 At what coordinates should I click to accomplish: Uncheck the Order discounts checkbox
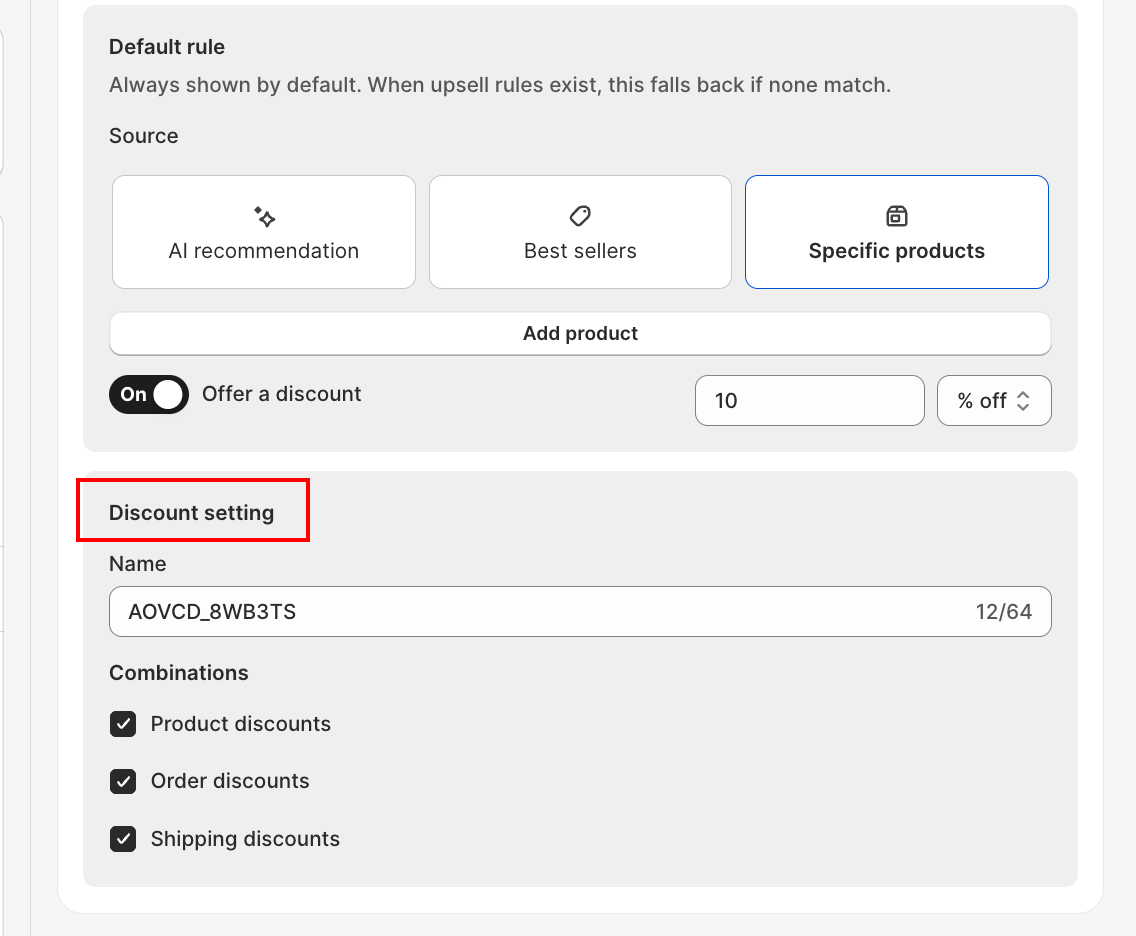pos(123,781)
